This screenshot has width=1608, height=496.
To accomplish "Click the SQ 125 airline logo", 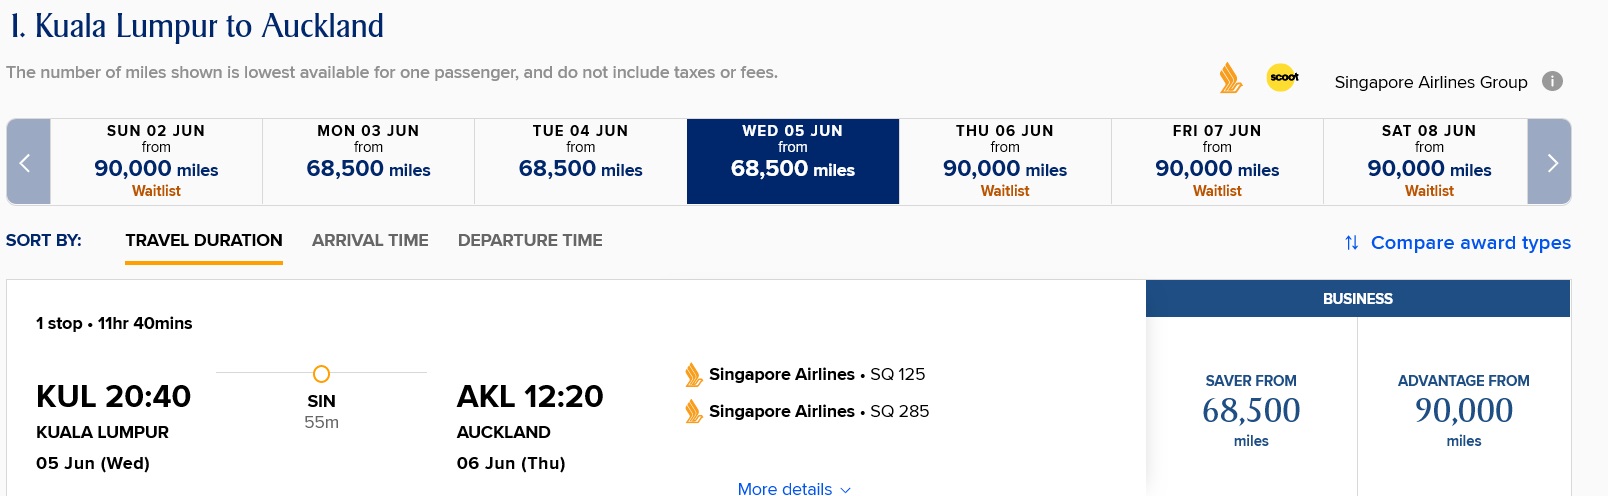I will click(x=693, y=375).
